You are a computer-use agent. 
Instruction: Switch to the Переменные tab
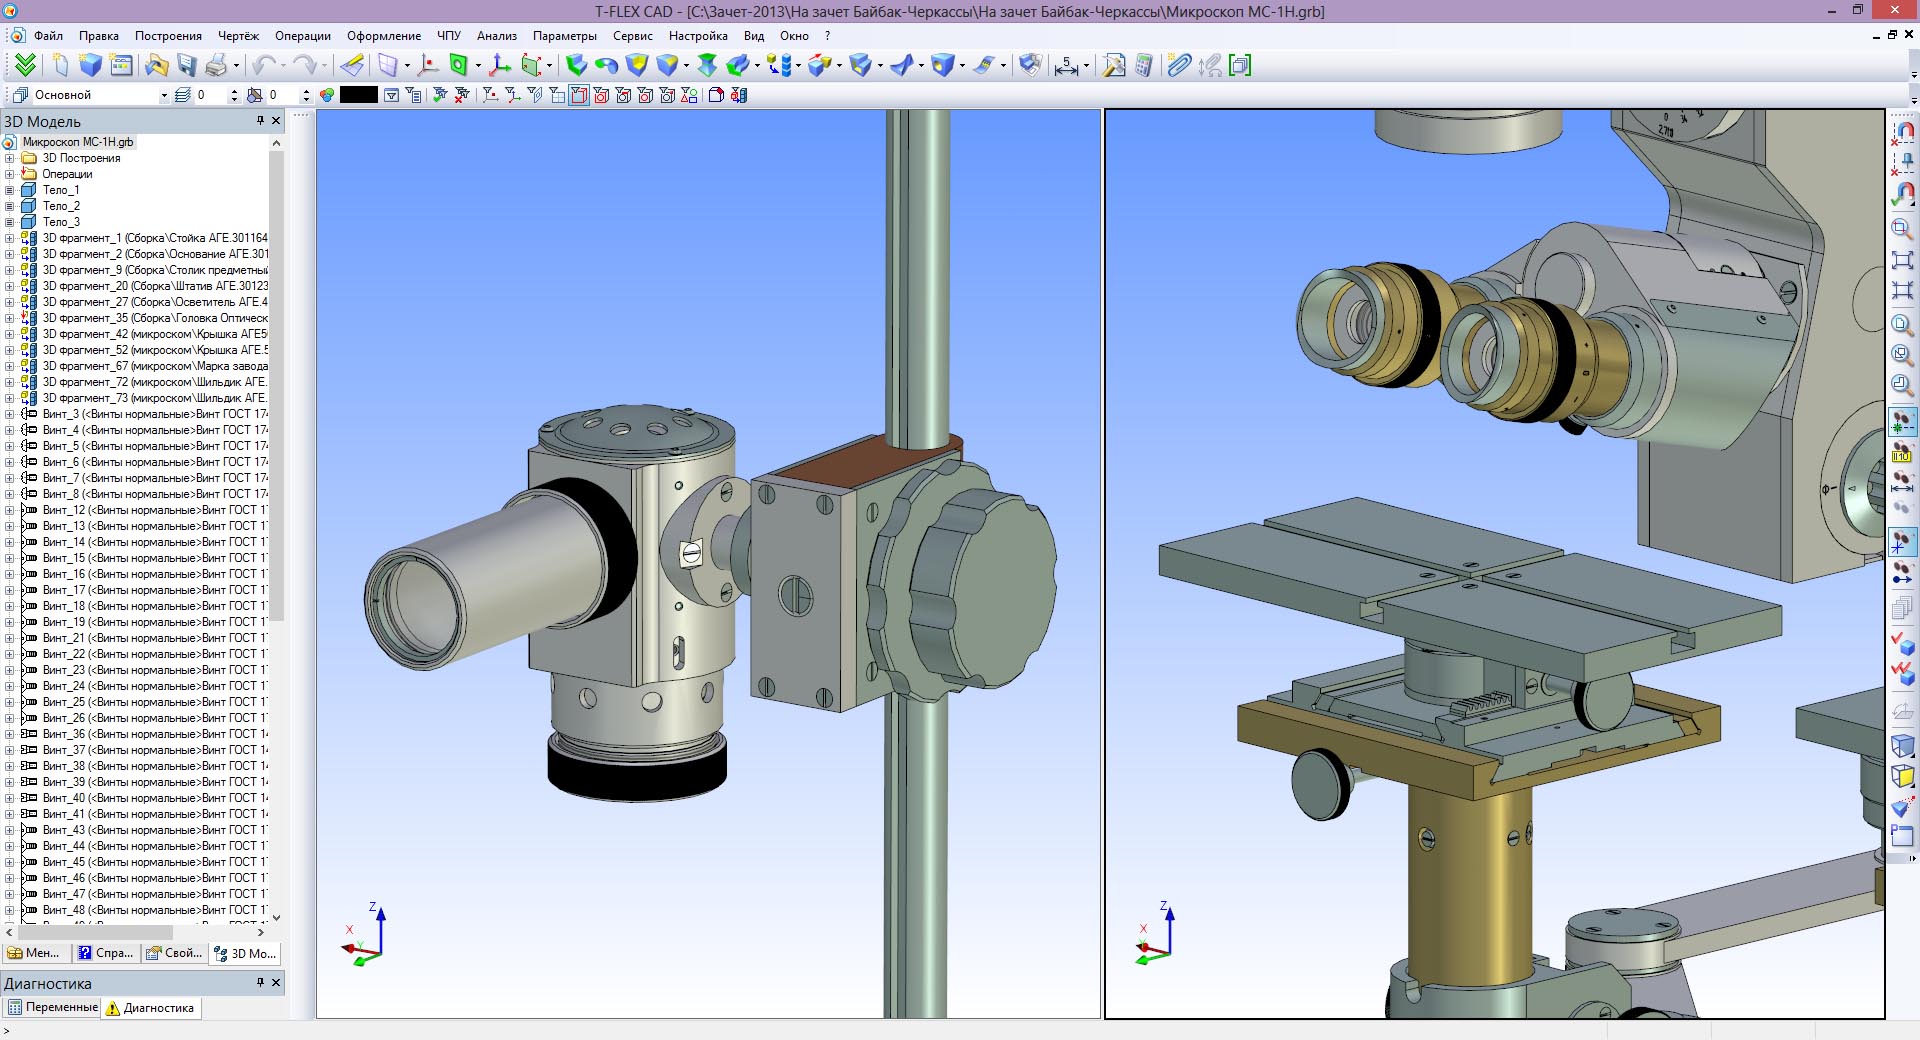pyautogui.click(x=52, y=1008)
